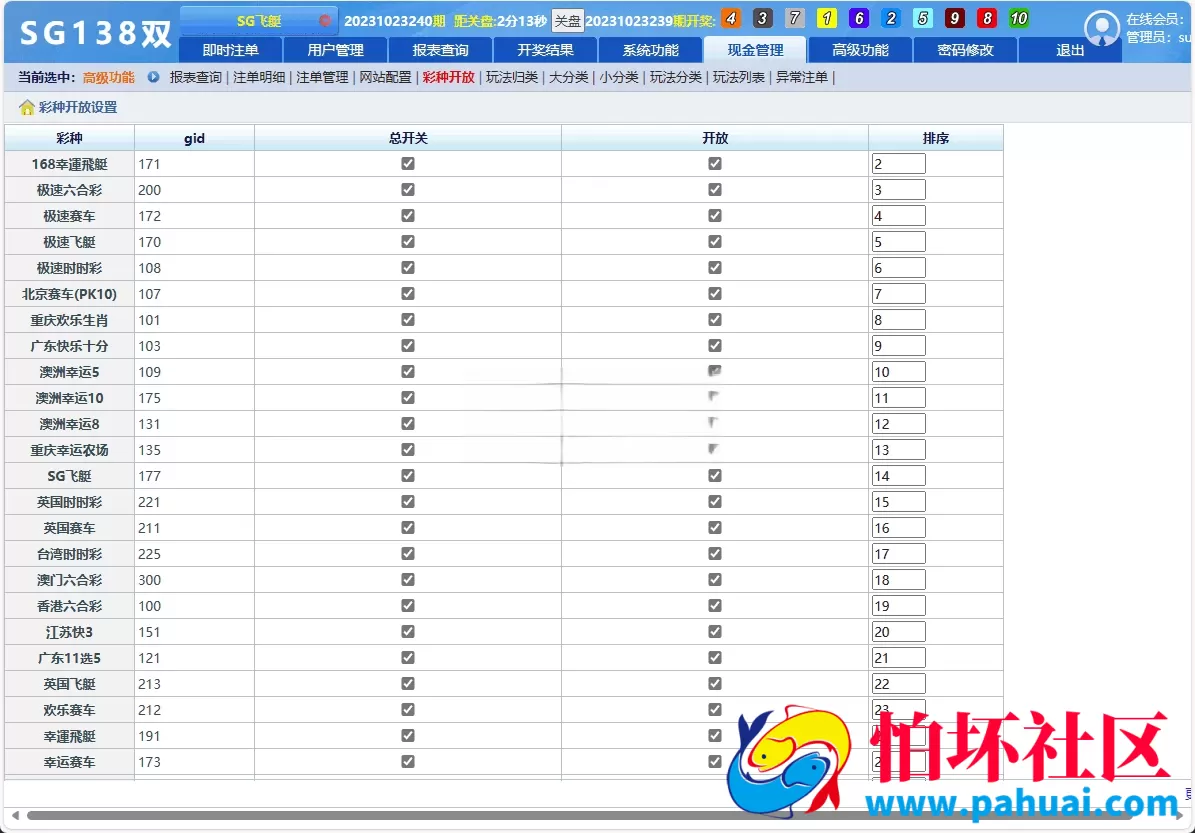Viewport: 1195px width, 833px height.
Task: Open the 即时注单 tab
Action: point(230,50)
